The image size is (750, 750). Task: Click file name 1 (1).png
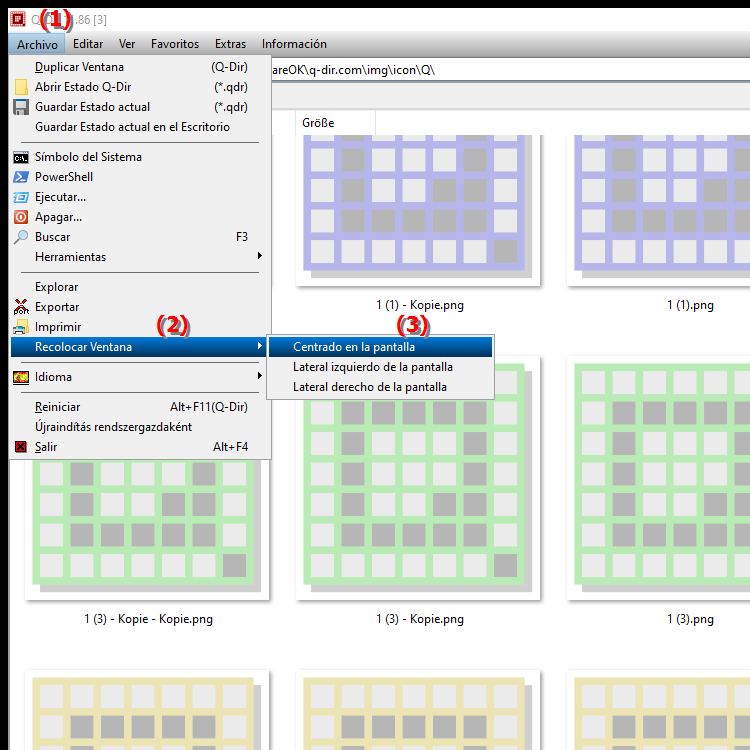690,306
